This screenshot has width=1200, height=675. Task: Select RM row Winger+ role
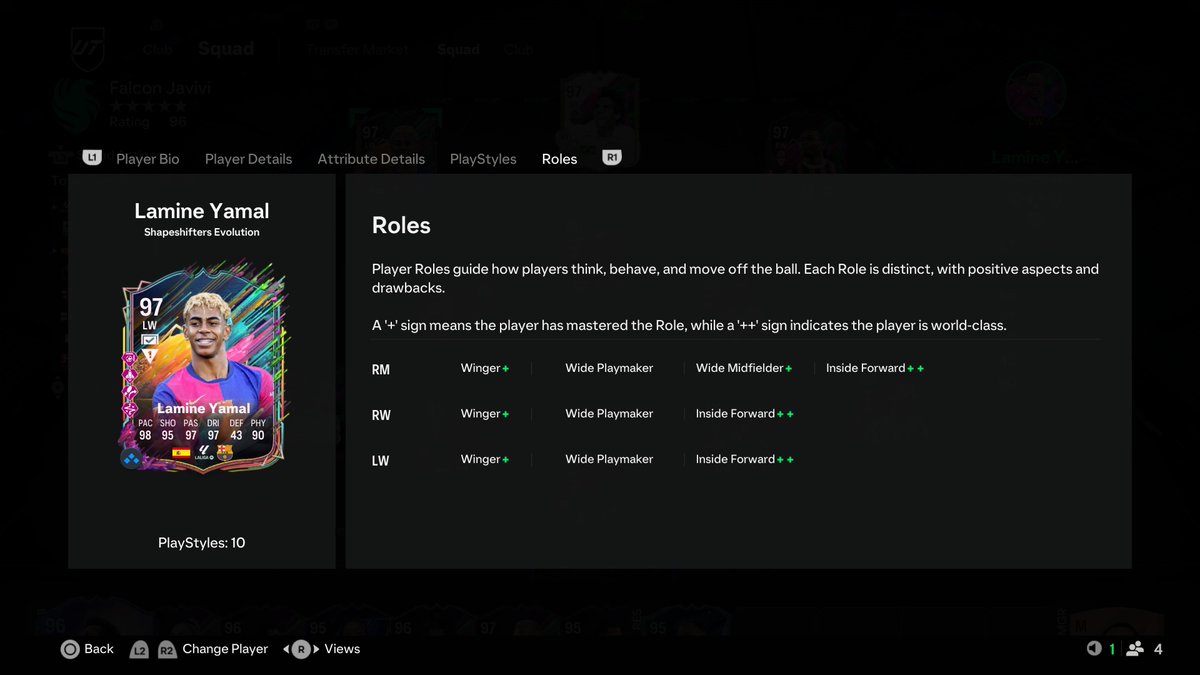point(485,368)
